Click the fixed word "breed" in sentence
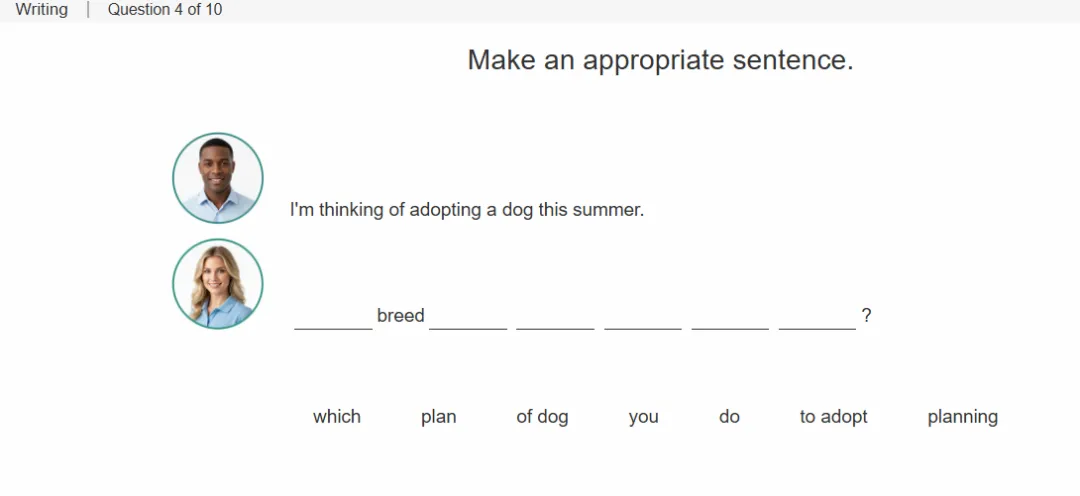Viewport: 1080px width, 496px height. [x=400, y=316]
